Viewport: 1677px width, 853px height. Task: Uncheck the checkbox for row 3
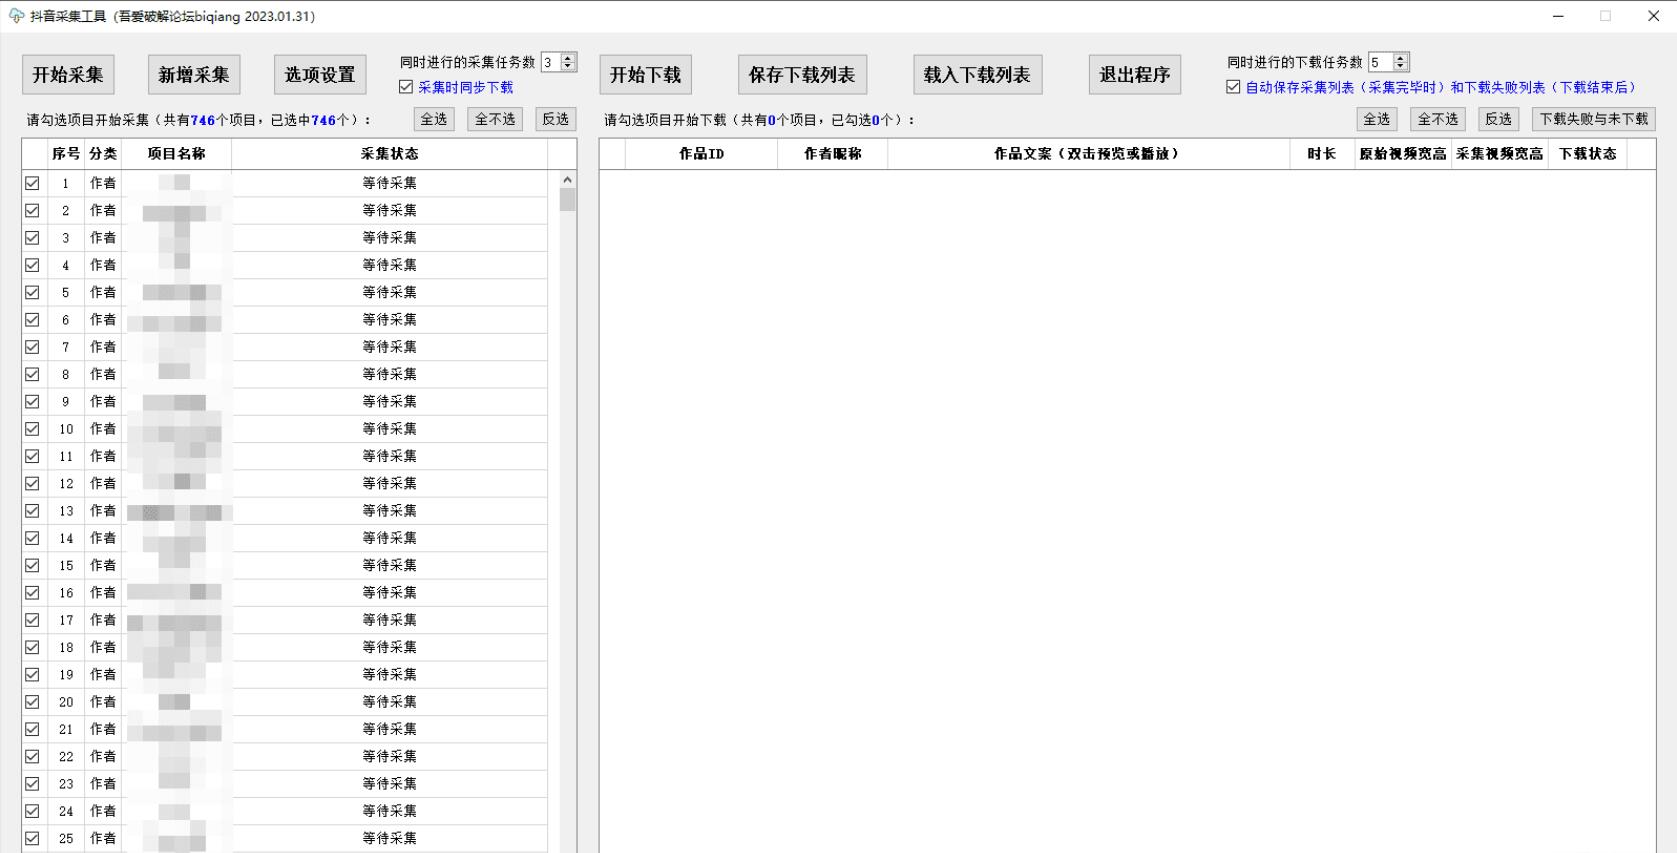point(33,238)
